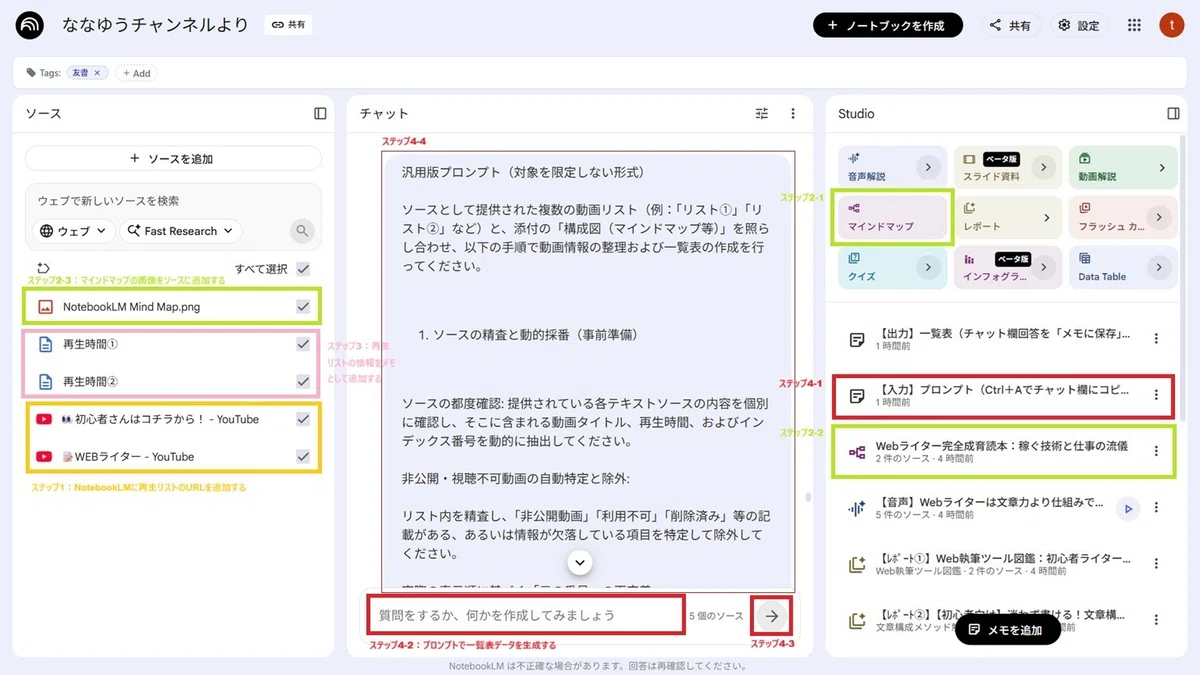Click the refresh sources icon
Viewport: 1200px width, 675px height.
(x=42, y=268)
